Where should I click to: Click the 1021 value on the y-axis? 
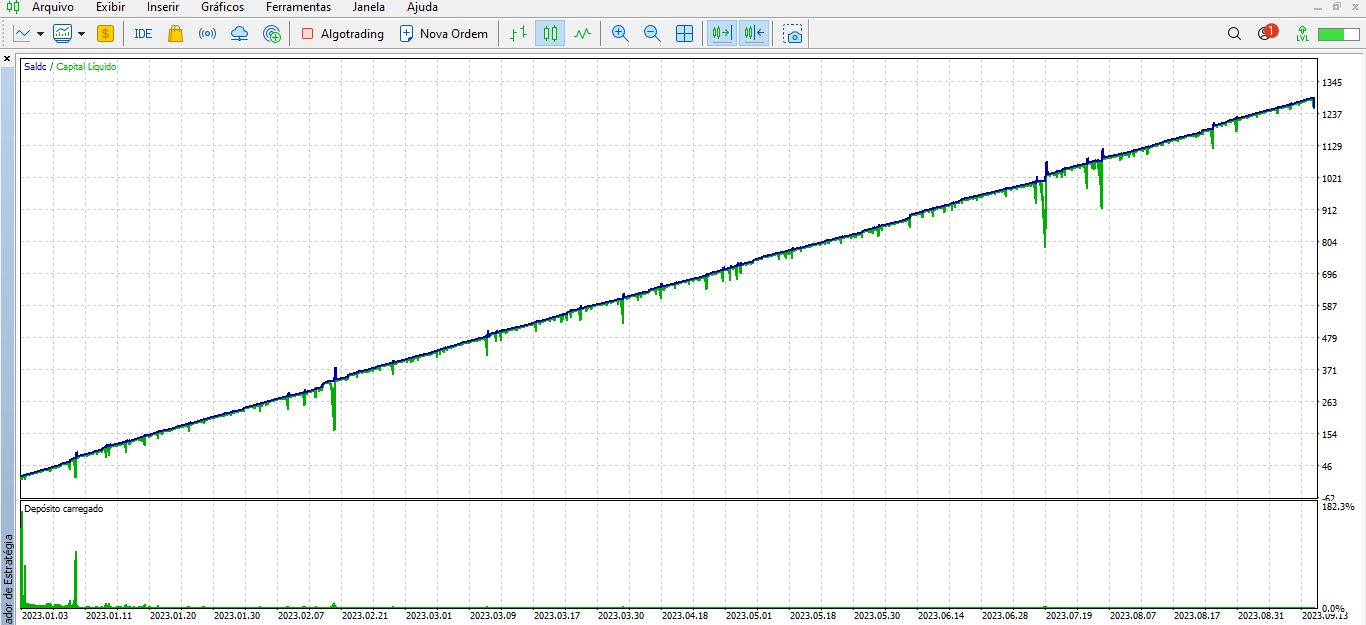pos(1332,178)
